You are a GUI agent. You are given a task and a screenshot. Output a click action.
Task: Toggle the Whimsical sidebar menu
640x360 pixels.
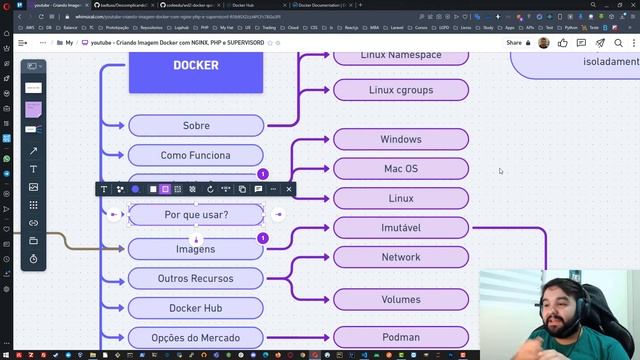pyautogui.click(x=22, y=43)
